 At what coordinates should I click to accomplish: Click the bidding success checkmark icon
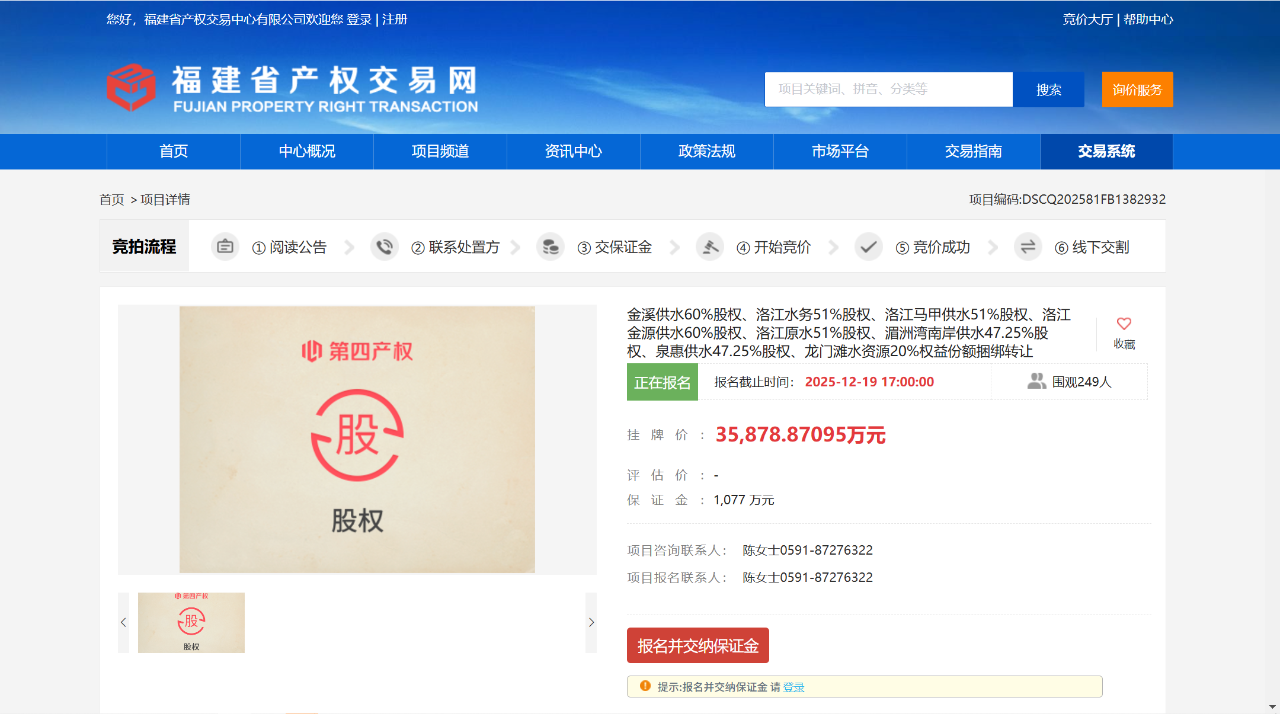click(868, 247)
